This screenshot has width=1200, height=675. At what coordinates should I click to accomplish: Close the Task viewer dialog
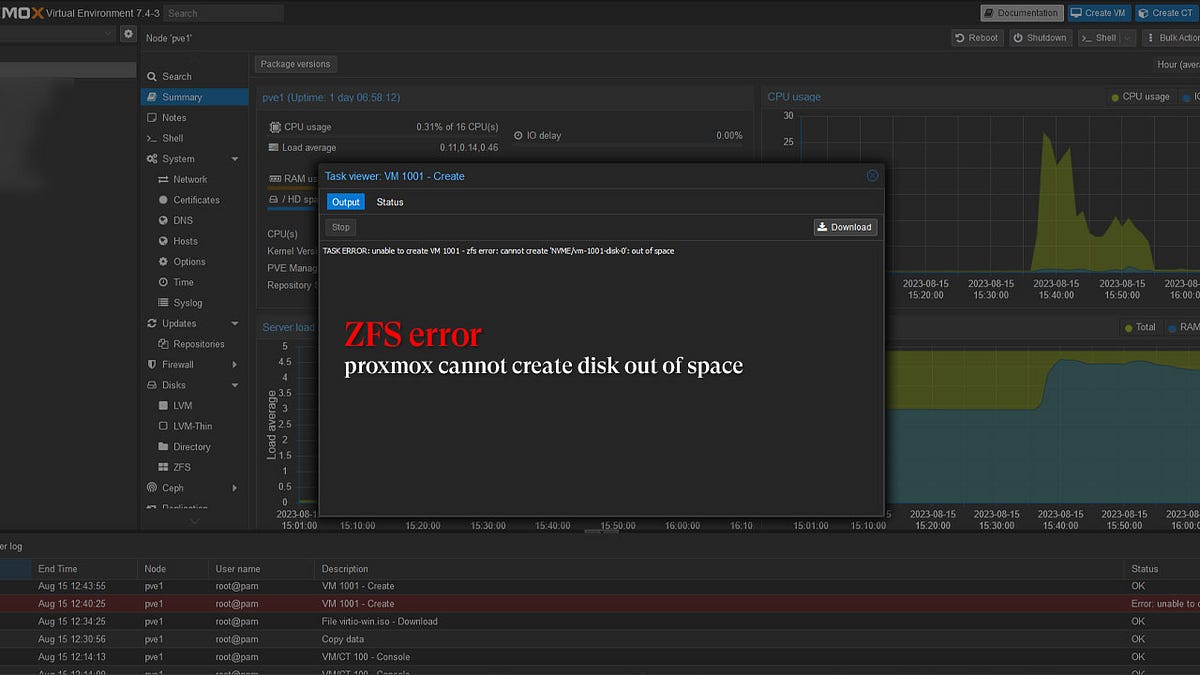[872, 176]
